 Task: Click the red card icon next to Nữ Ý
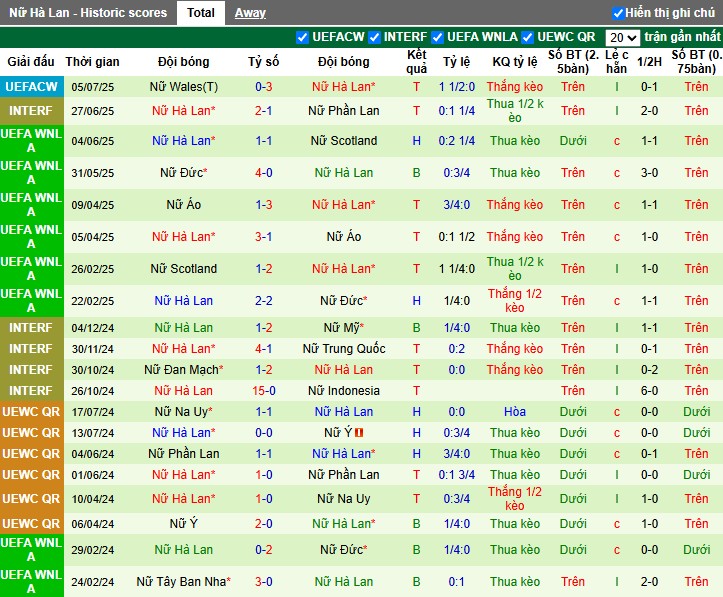[359, 432]
